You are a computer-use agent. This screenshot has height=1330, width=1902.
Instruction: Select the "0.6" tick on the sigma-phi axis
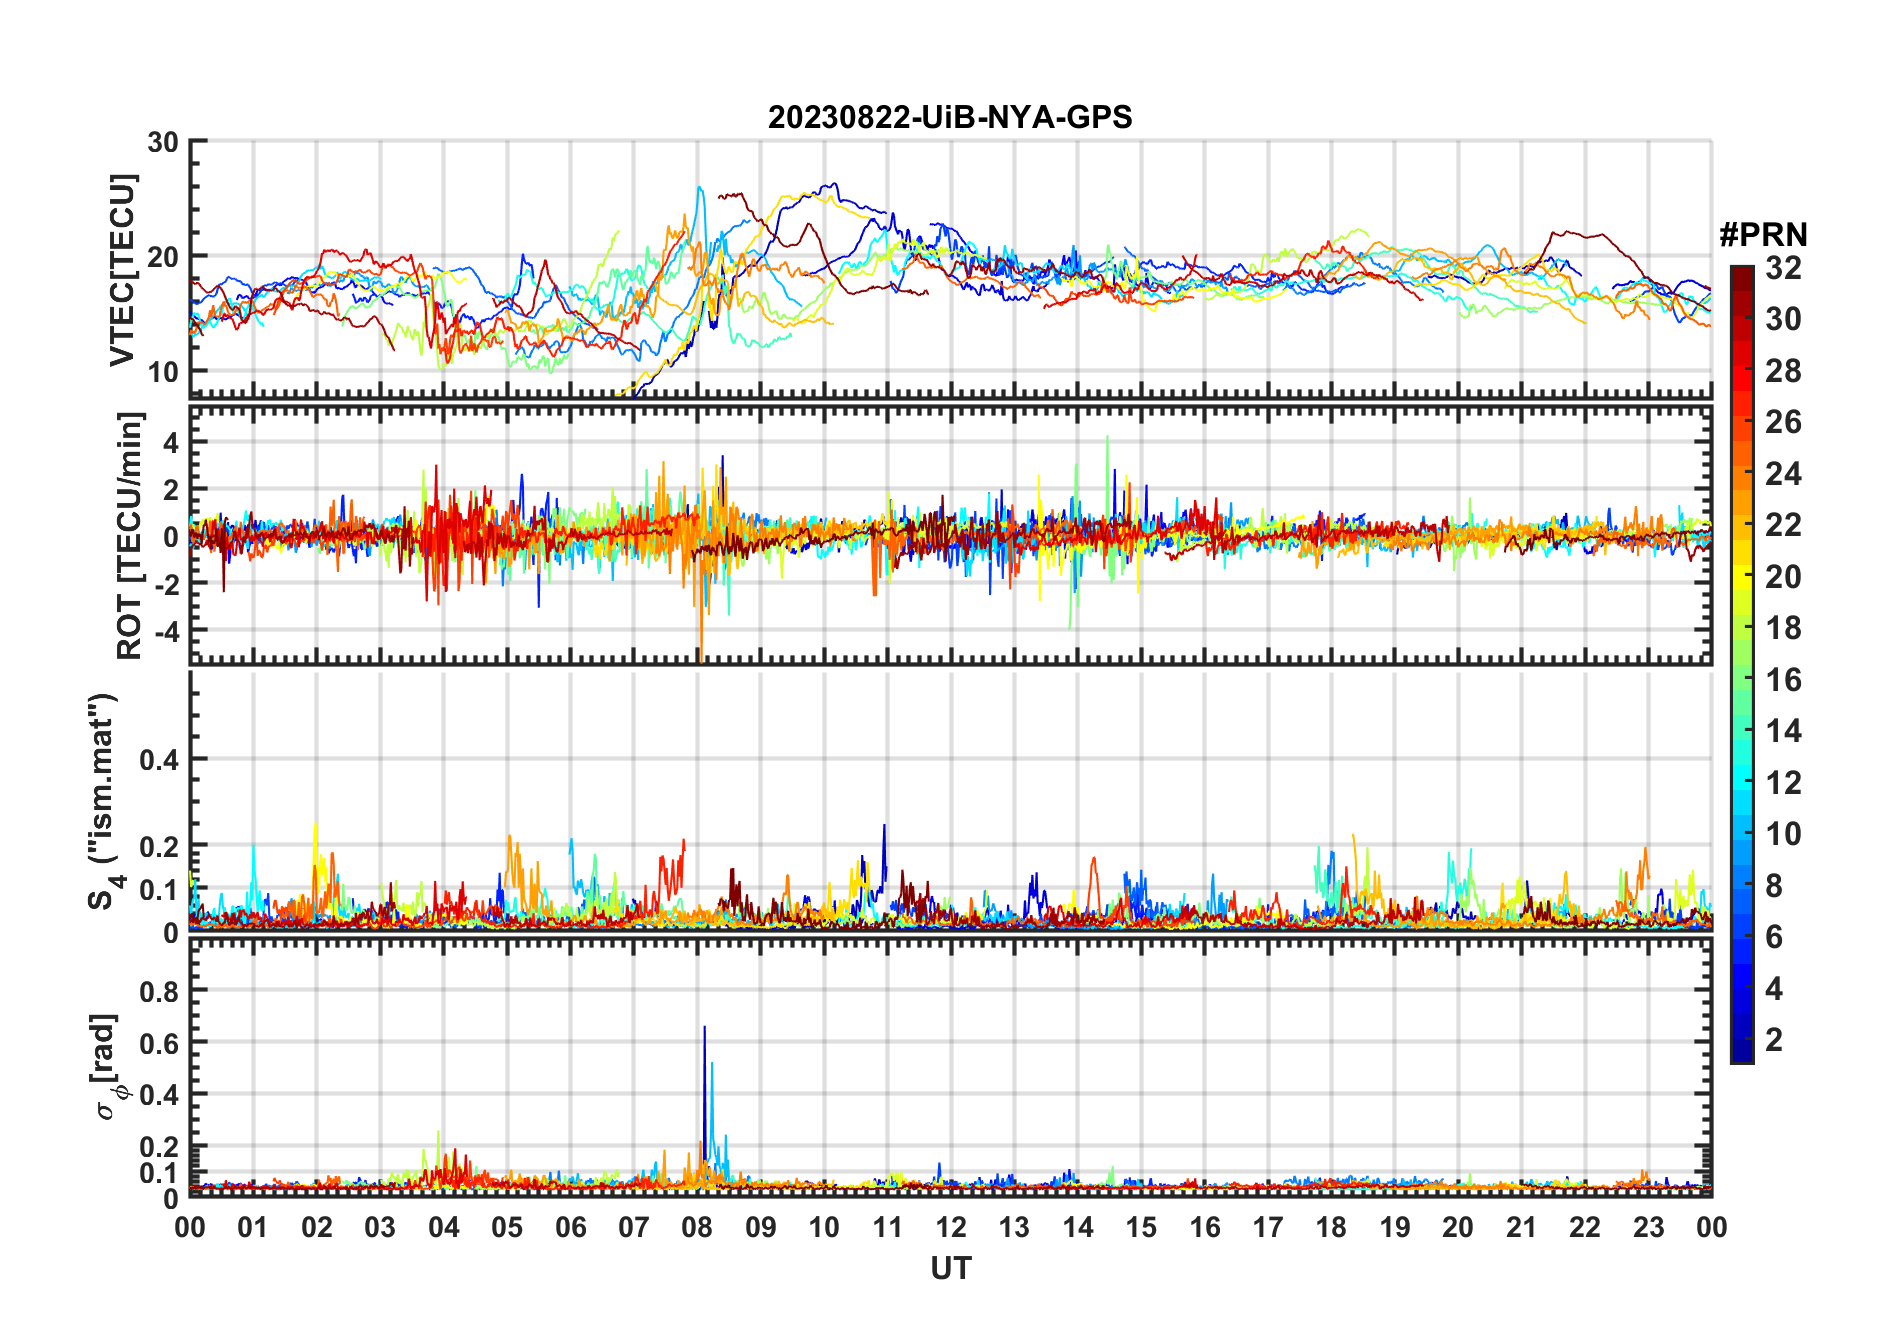click(x=159, y=1043)
